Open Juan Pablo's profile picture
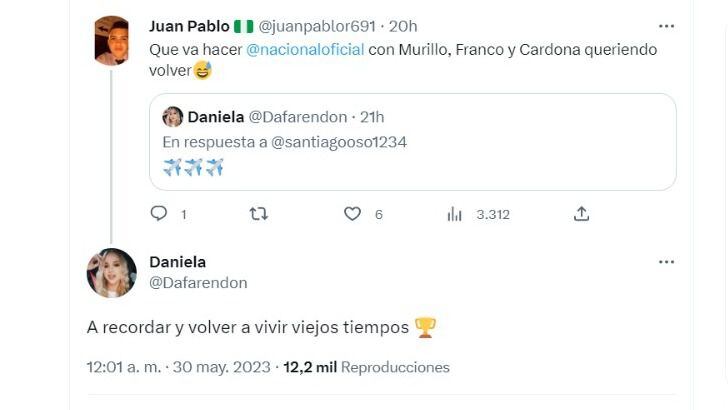This screenshot has height=410, width=728. tap(112, 41)
